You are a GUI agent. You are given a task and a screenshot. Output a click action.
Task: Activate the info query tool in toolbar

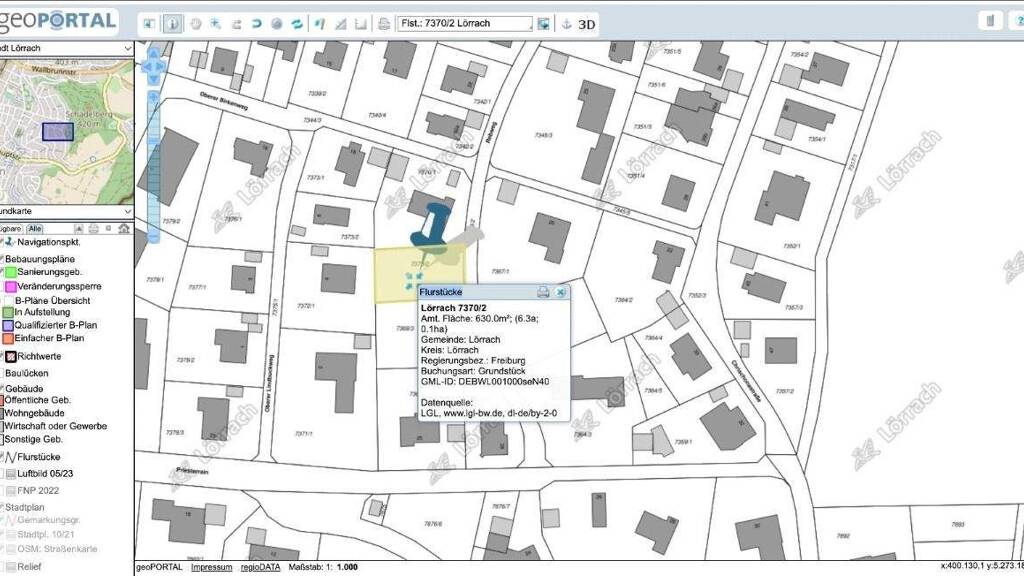coord(172,23)
